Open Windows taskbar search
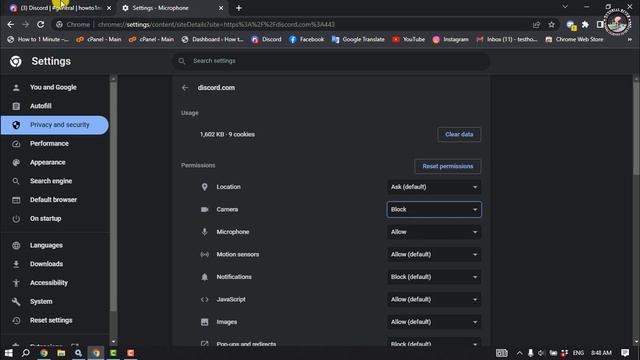The image size is (640, 360). click(25, 353)
